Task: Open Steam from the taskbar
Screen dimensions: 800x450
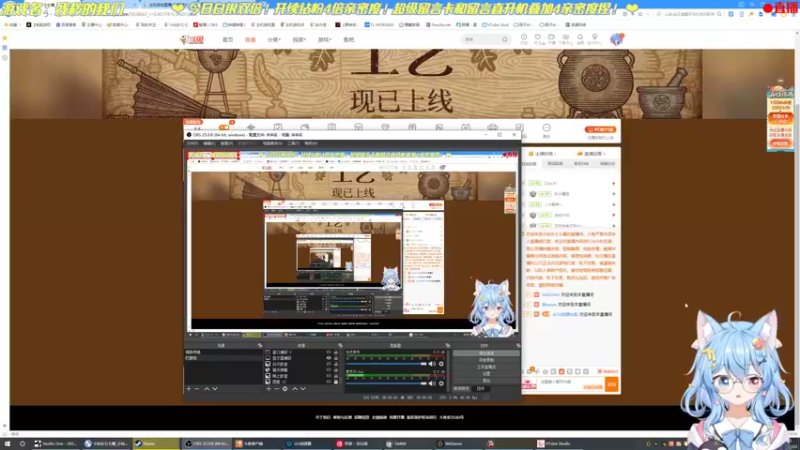Action: pos(156,443)
